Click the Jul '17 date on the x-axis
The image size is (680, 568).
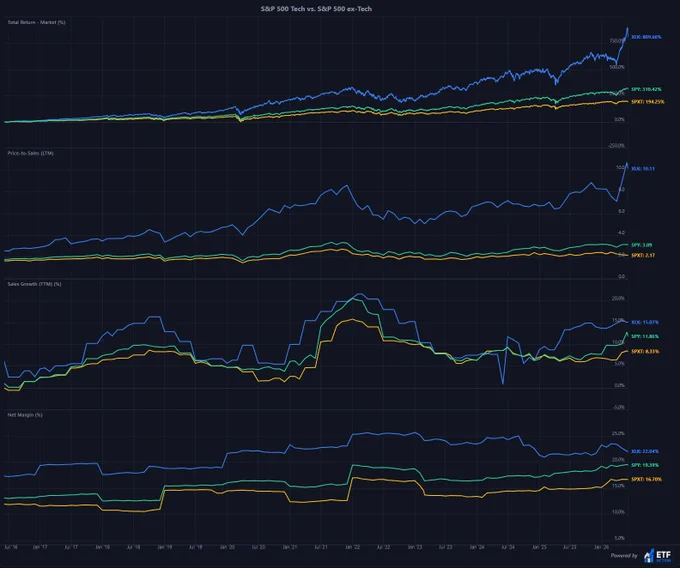coord(71,547)
